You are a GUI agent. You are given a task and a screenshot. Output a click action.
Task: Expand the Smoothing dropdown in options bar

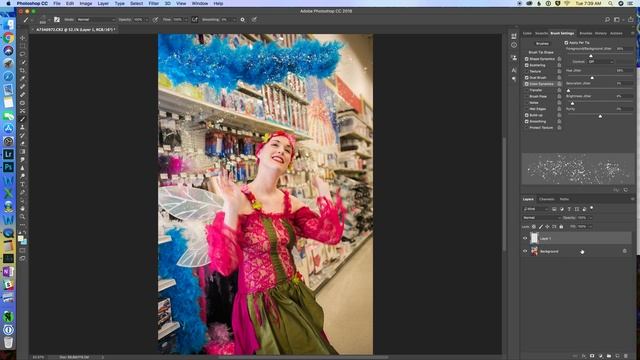pyautogui.click(x=234, y=20)
